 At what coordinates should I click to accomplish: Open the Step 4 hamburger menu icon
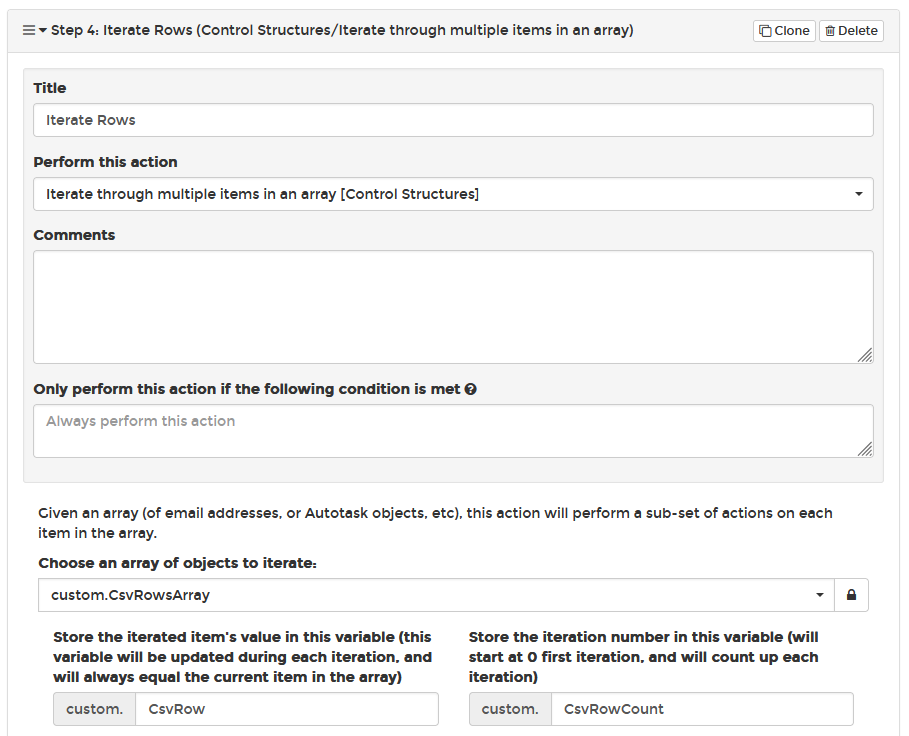coord(28,30)
